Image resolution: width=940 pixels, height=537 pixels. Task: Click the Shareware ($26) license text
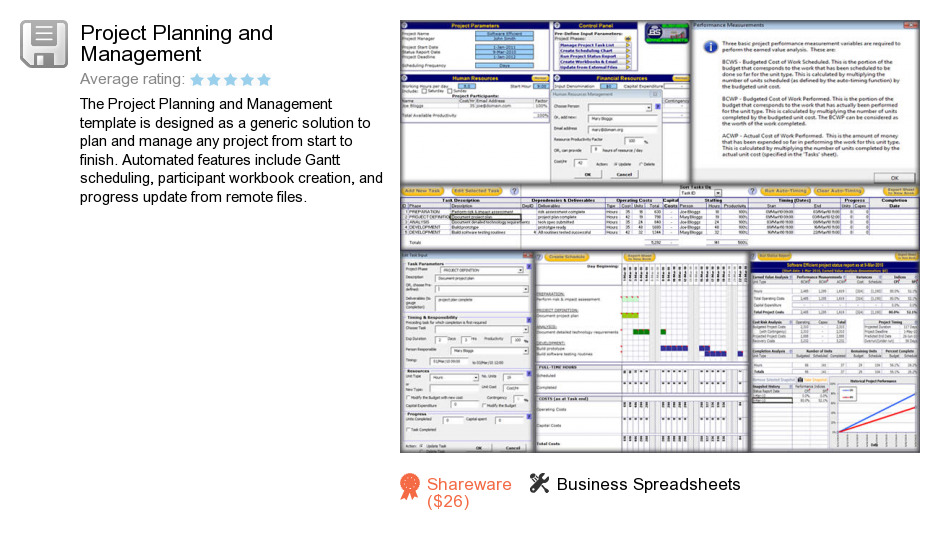(469, 493)
